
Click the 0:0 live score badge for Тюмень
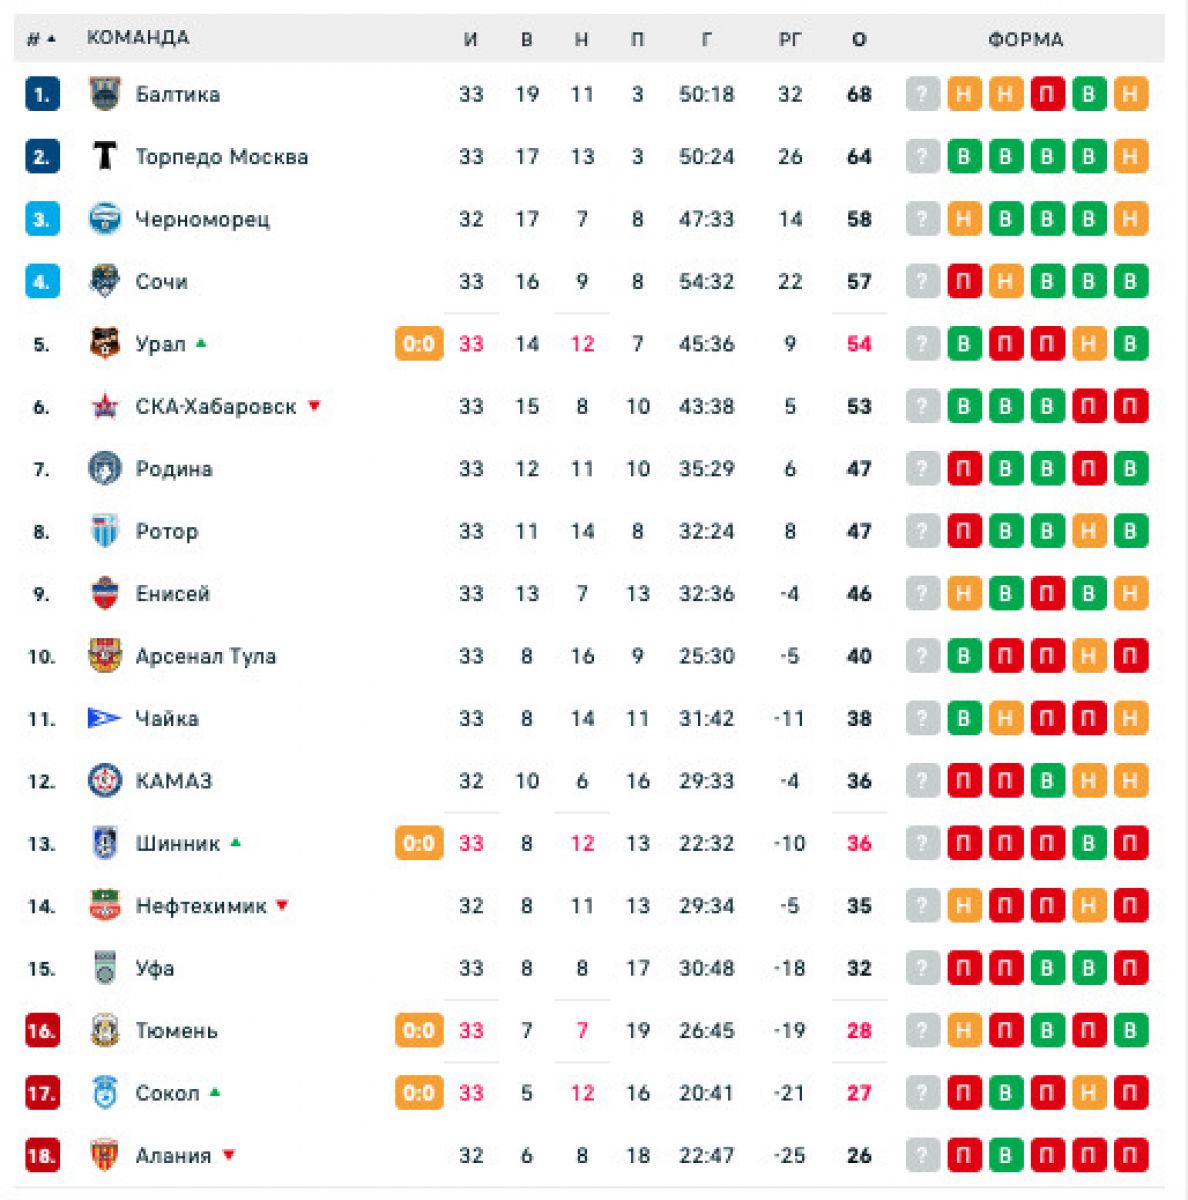(x=419, y=1030)
